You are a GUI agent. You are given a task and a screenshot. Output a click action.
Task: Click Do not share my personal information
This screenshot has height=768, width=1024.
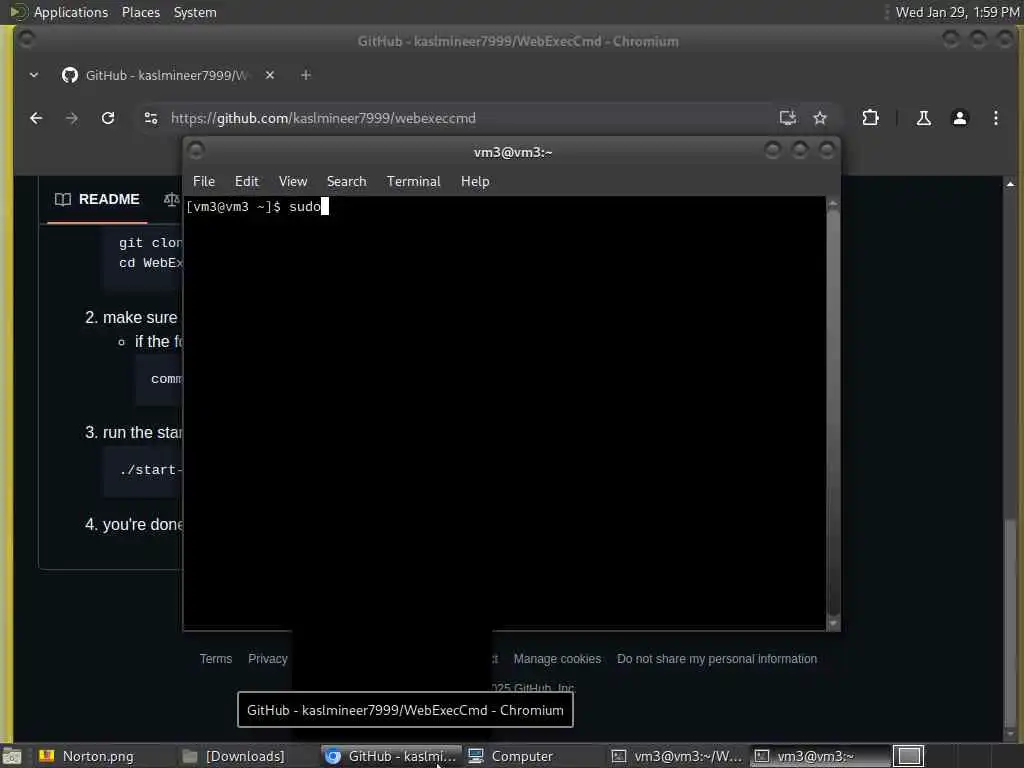717,659
